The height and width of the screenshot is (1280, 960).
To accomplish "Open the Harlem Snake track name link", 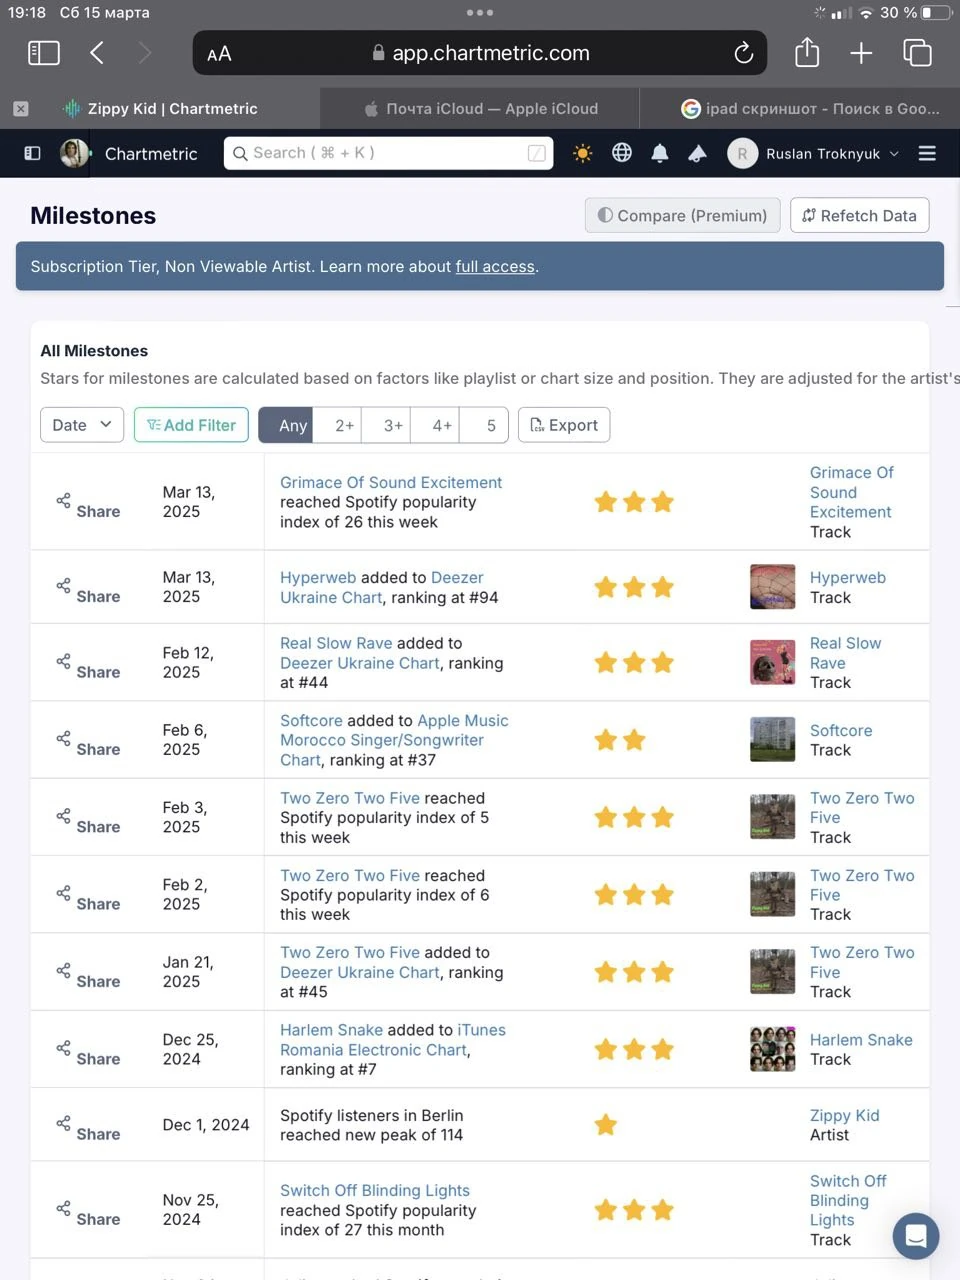I will 861,1040.
